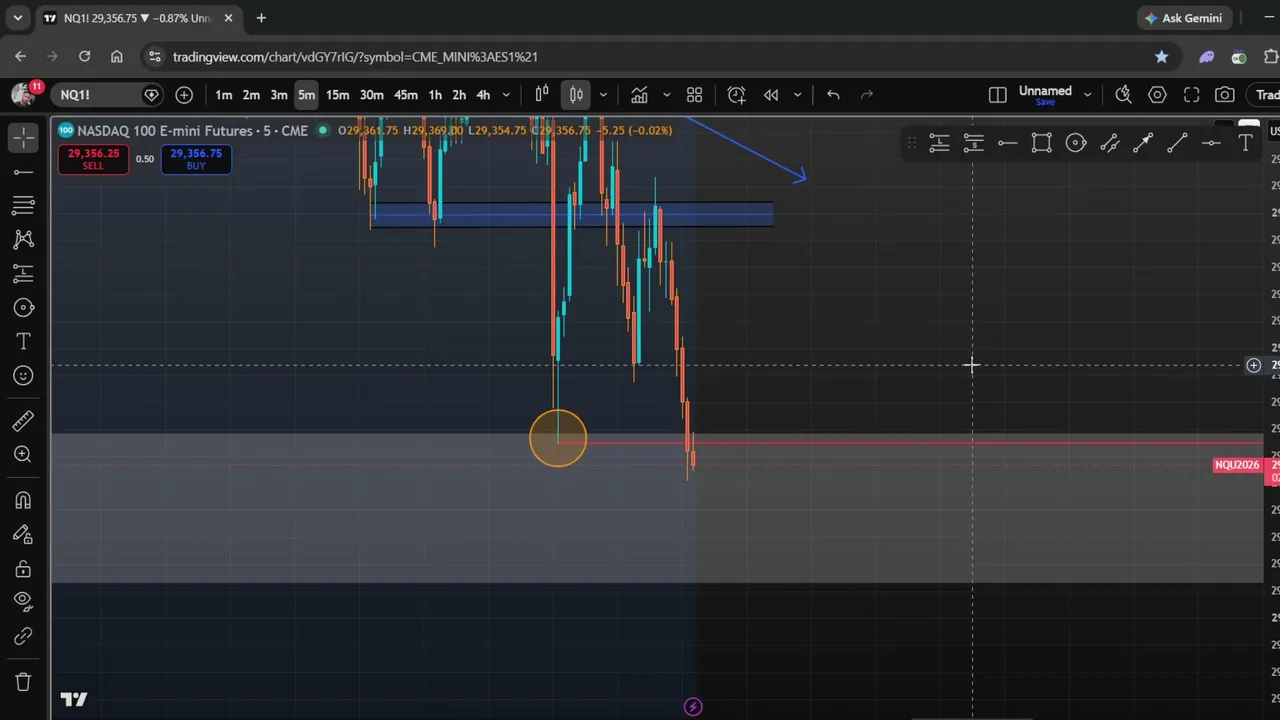The width and height of the screenshot is (1280, 720).
Task: Expand the indicators favorites dropdown
Action: pyautogui.click(x=666, y=95)
